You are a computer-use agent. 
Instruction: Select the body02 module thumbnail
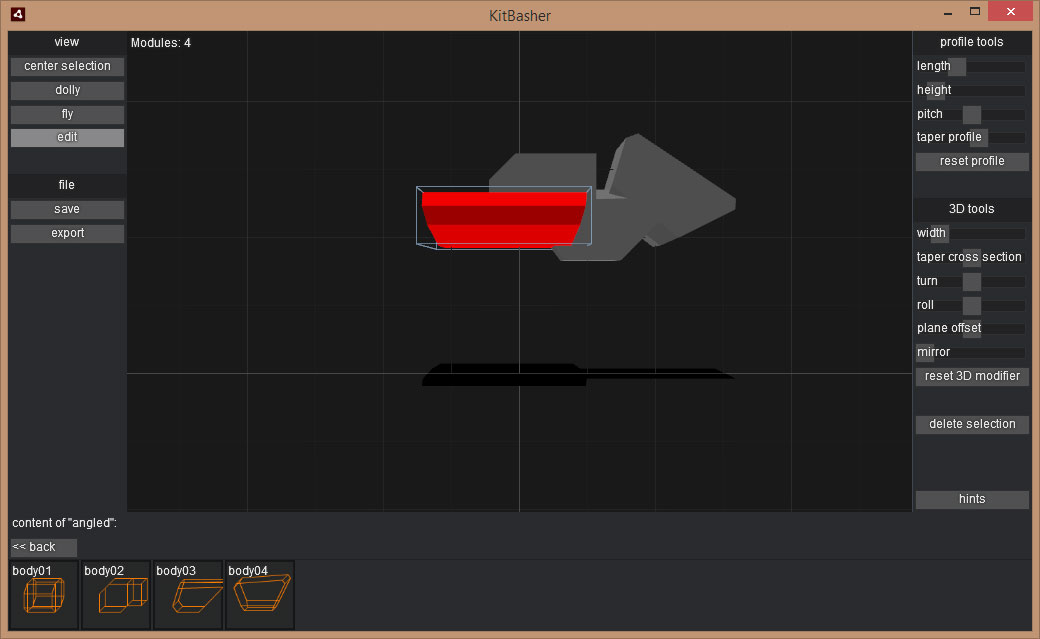(115, 595)
